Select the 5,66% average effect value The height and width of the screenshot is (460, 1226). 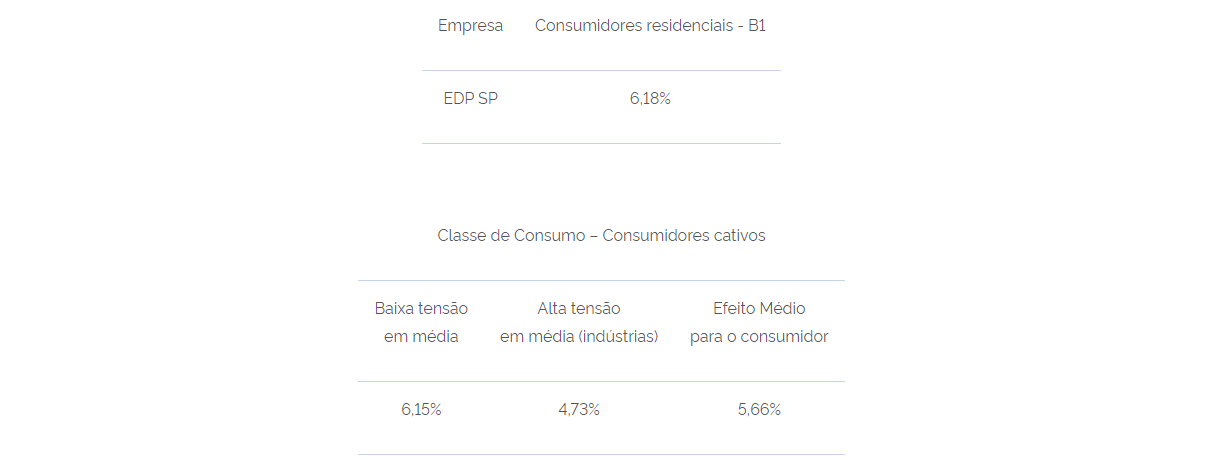(x=759, y=410)
